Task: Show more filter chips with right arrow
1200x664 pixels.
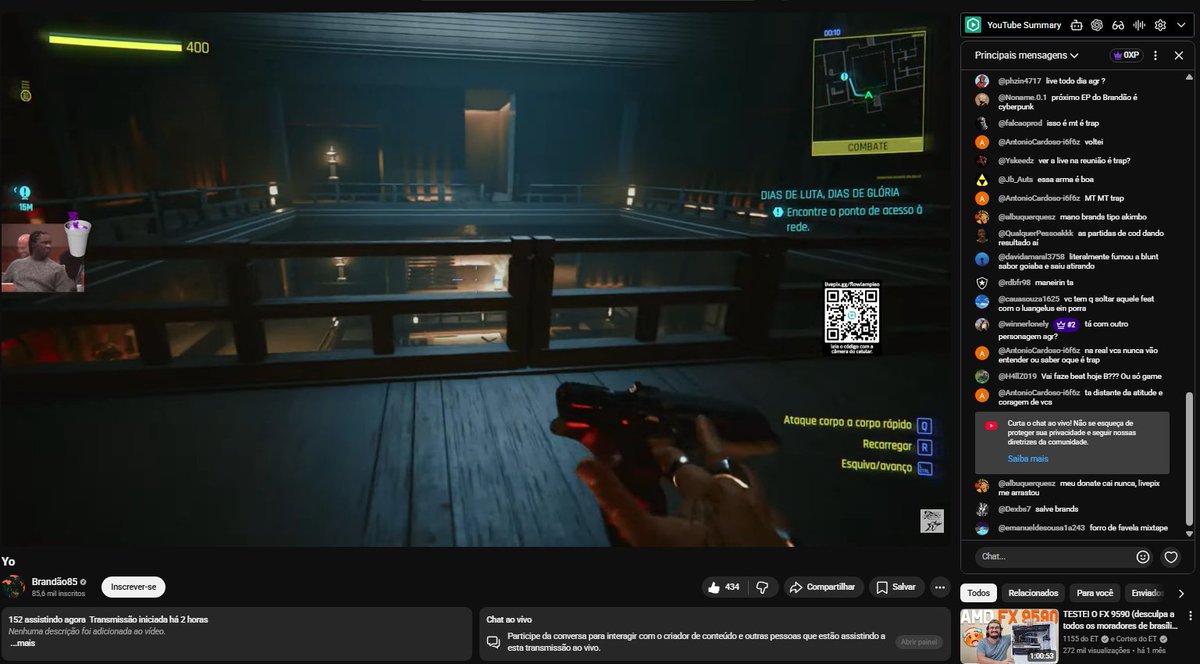Action: (x=1181, y=593)
